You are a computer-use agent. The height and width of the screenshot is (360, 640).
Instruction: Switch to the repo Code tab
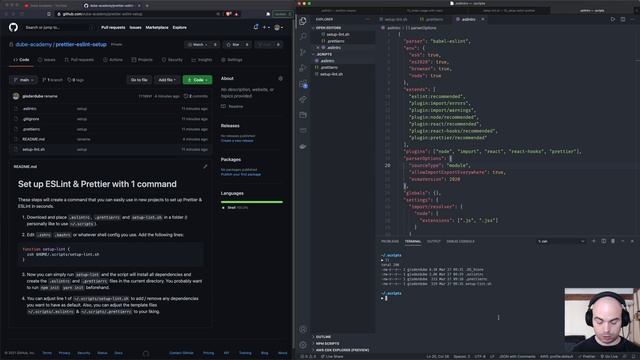21,60
